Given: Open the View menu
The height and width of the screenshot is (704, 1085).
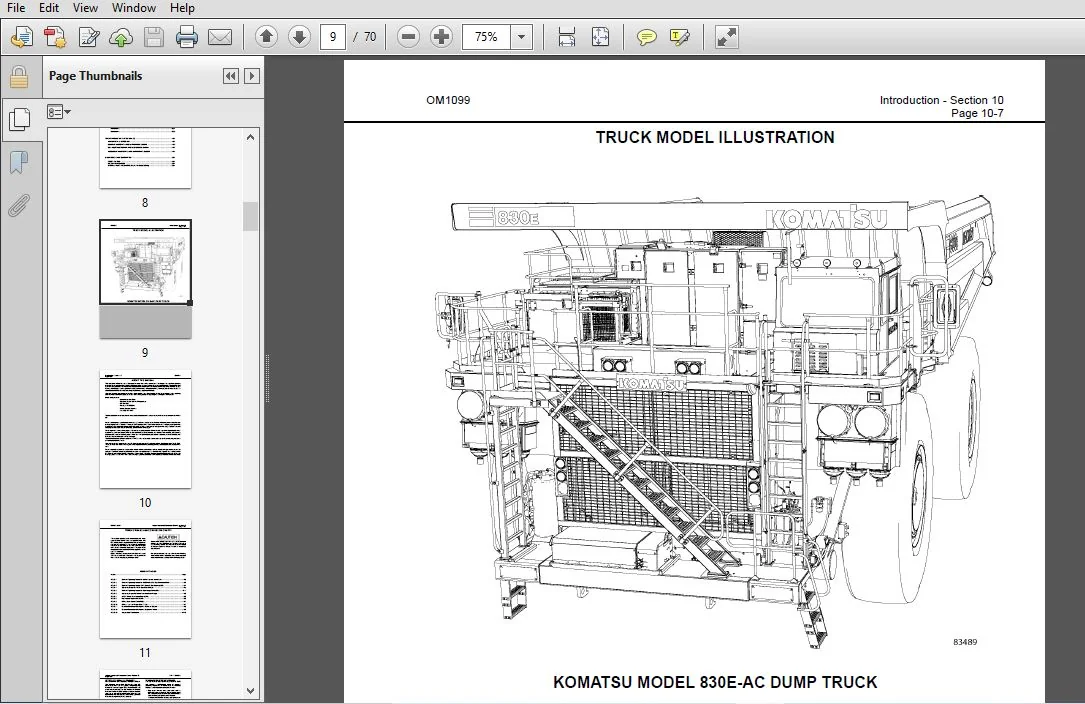Looking at the screenshot, I should (x=85, y=8).
